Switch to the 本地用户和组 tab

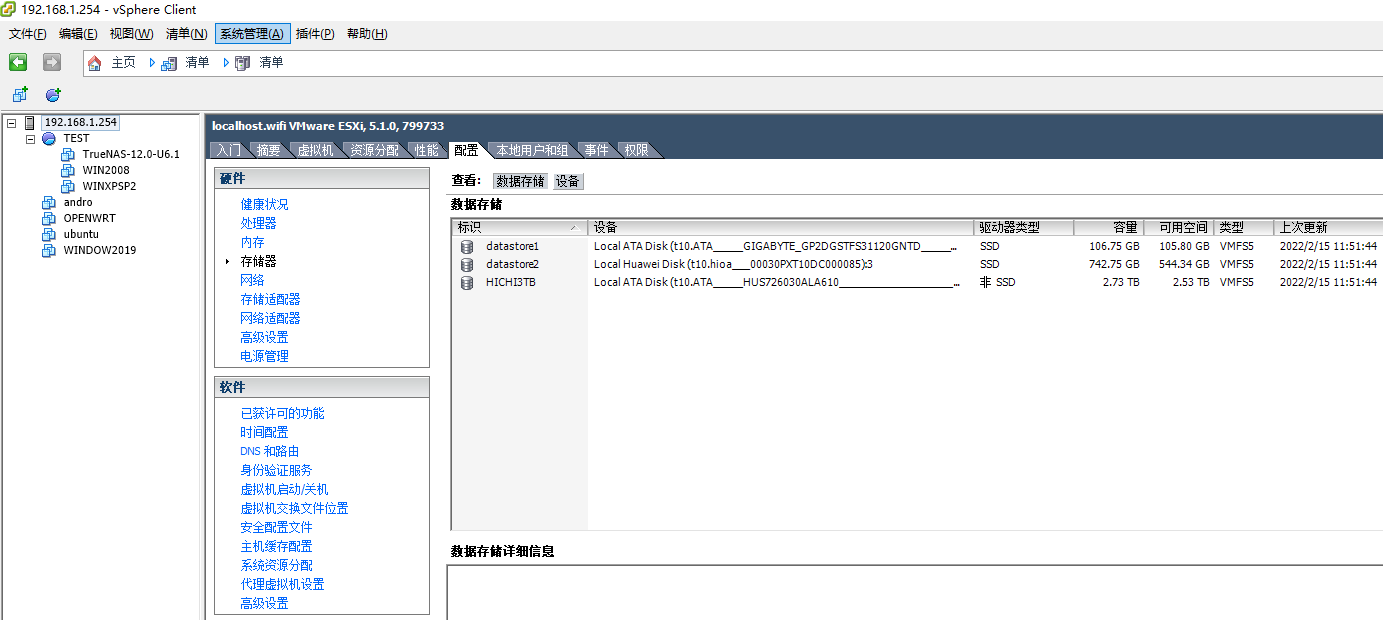tap(532, 150)
